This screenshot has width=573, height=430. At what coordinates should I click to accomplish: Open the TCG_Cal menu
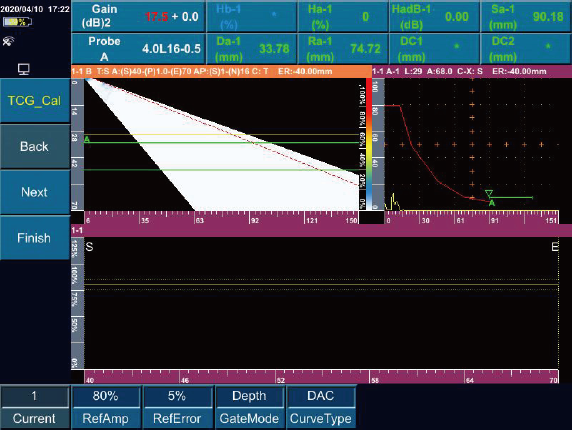point(35,100)
